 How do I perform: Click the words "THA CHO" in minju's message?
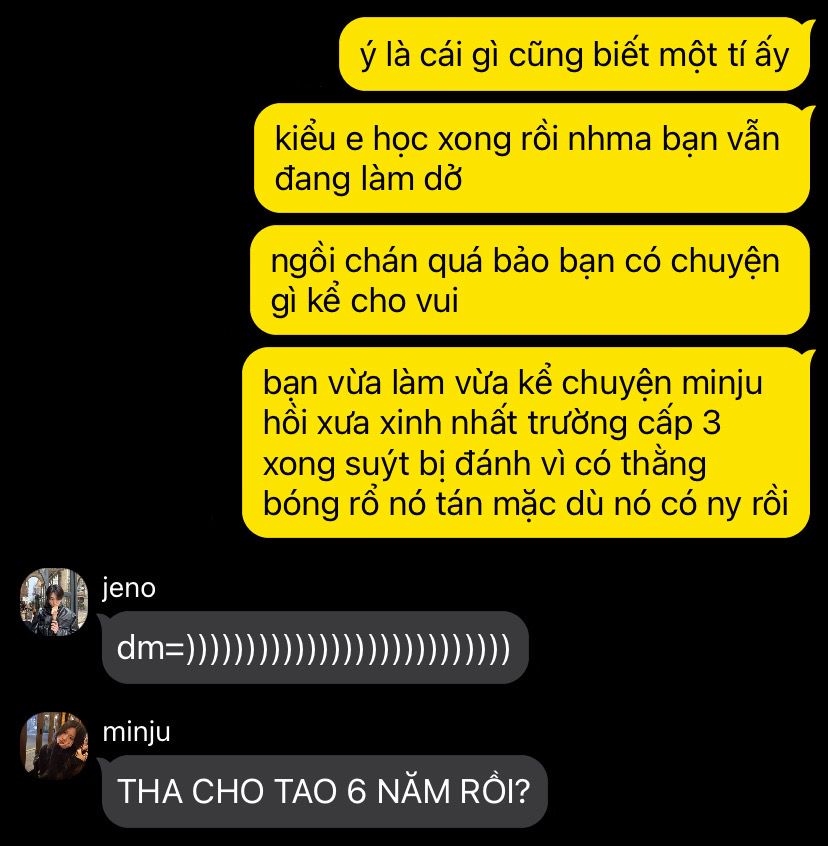point(190,792)
